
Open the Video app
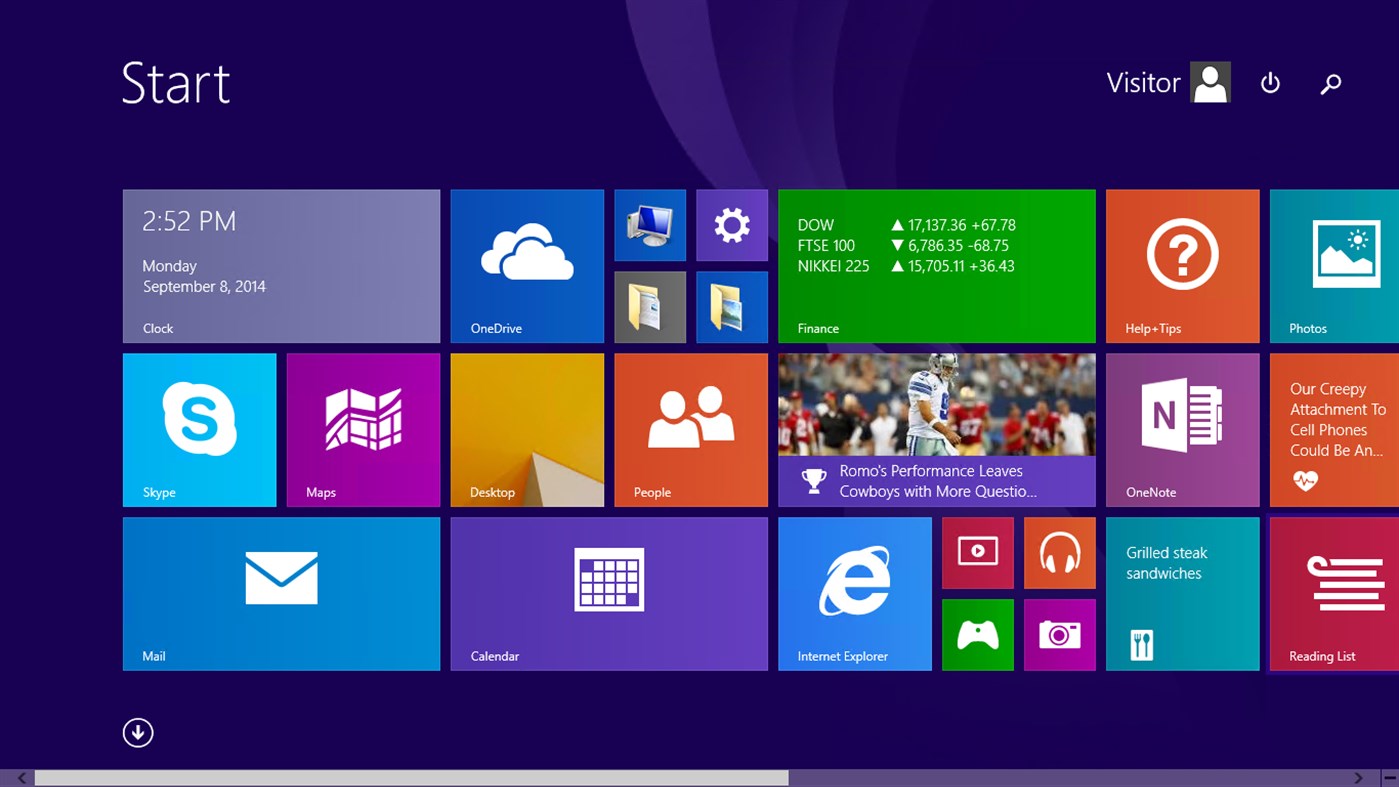(x=977, y=552)
